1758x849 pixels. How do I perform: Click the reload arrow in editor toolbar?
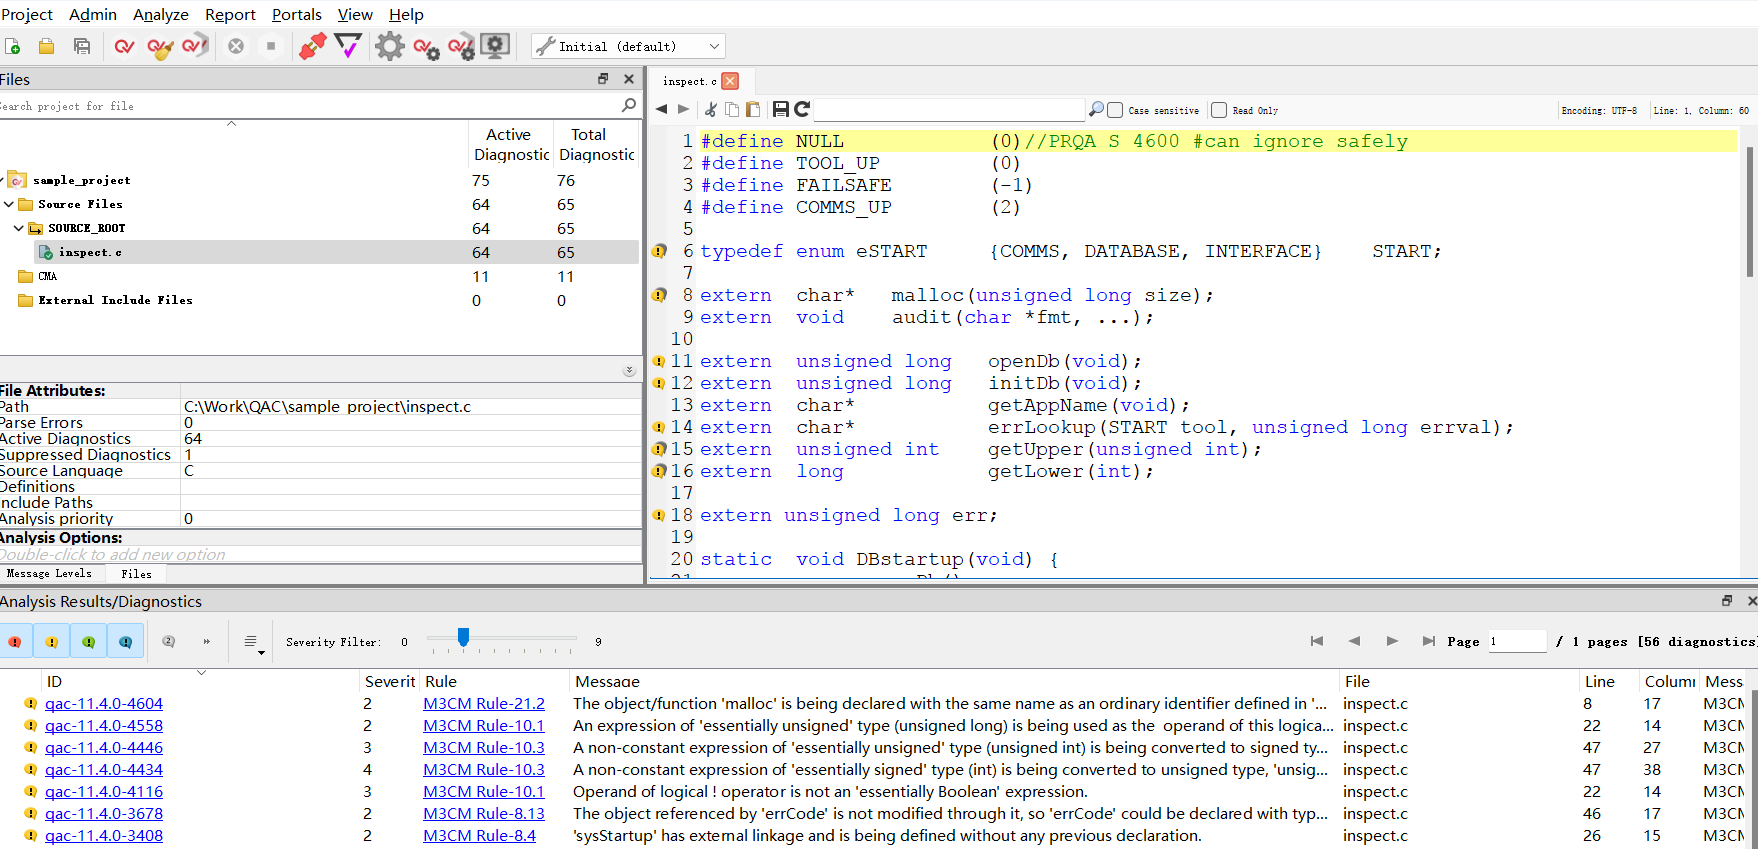click(802, 109)
